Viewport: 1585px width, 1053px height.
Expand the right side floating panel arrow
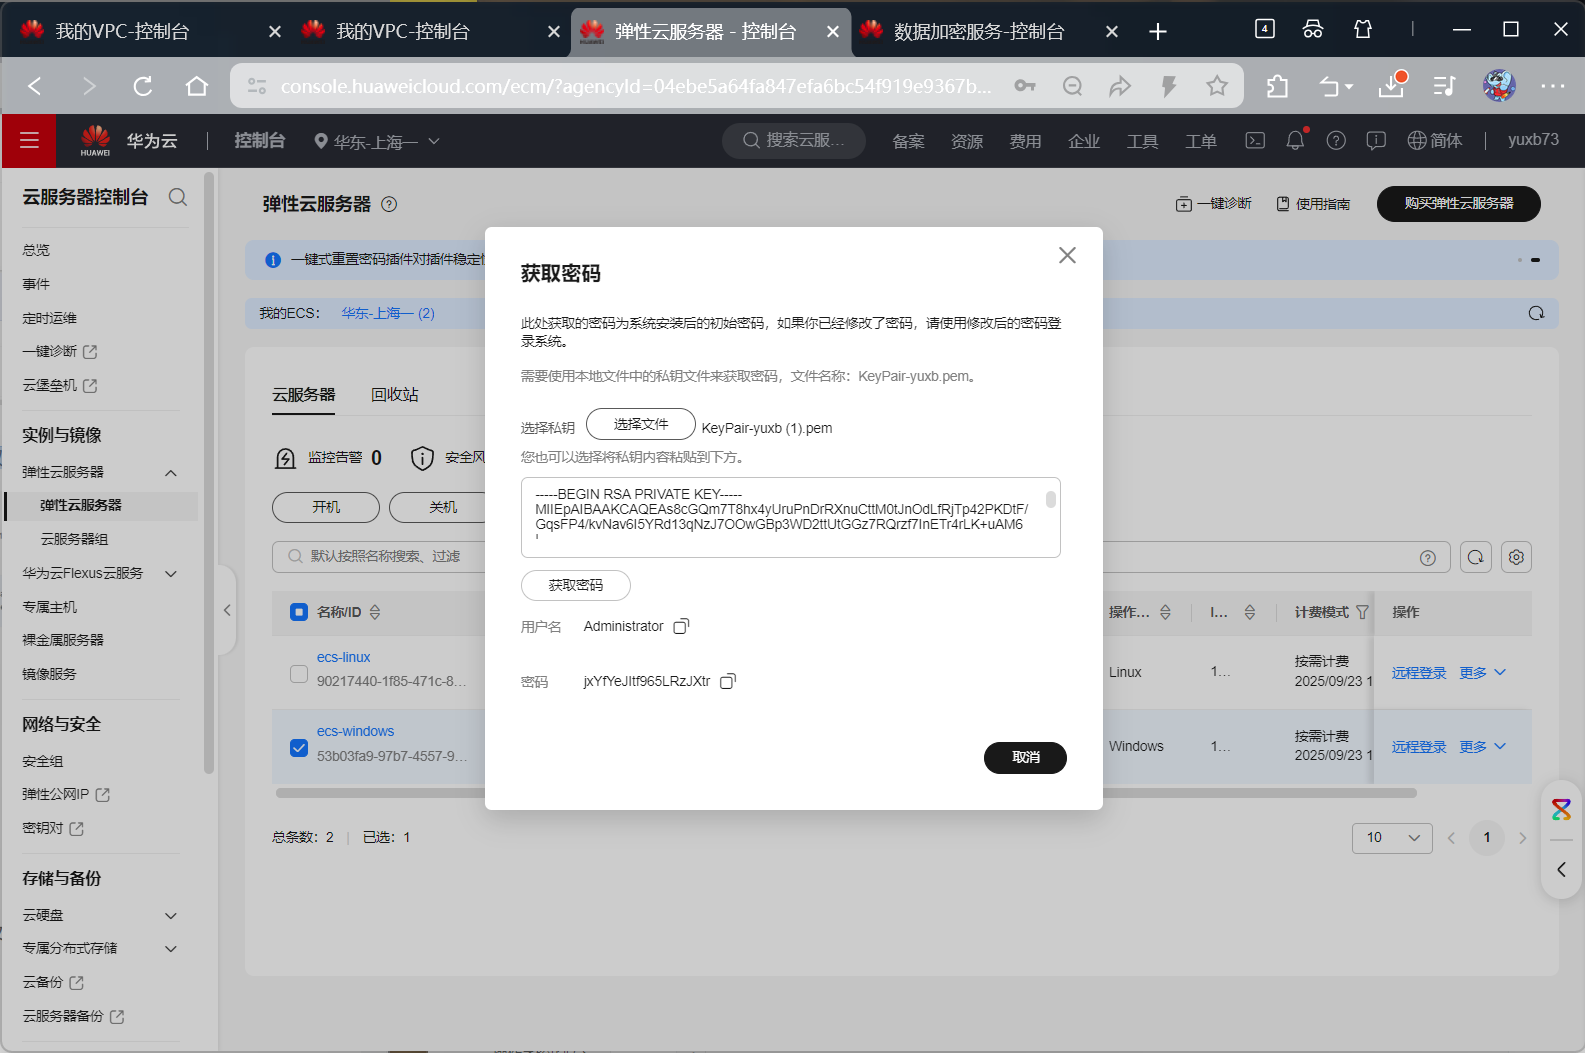point(1561,870)
